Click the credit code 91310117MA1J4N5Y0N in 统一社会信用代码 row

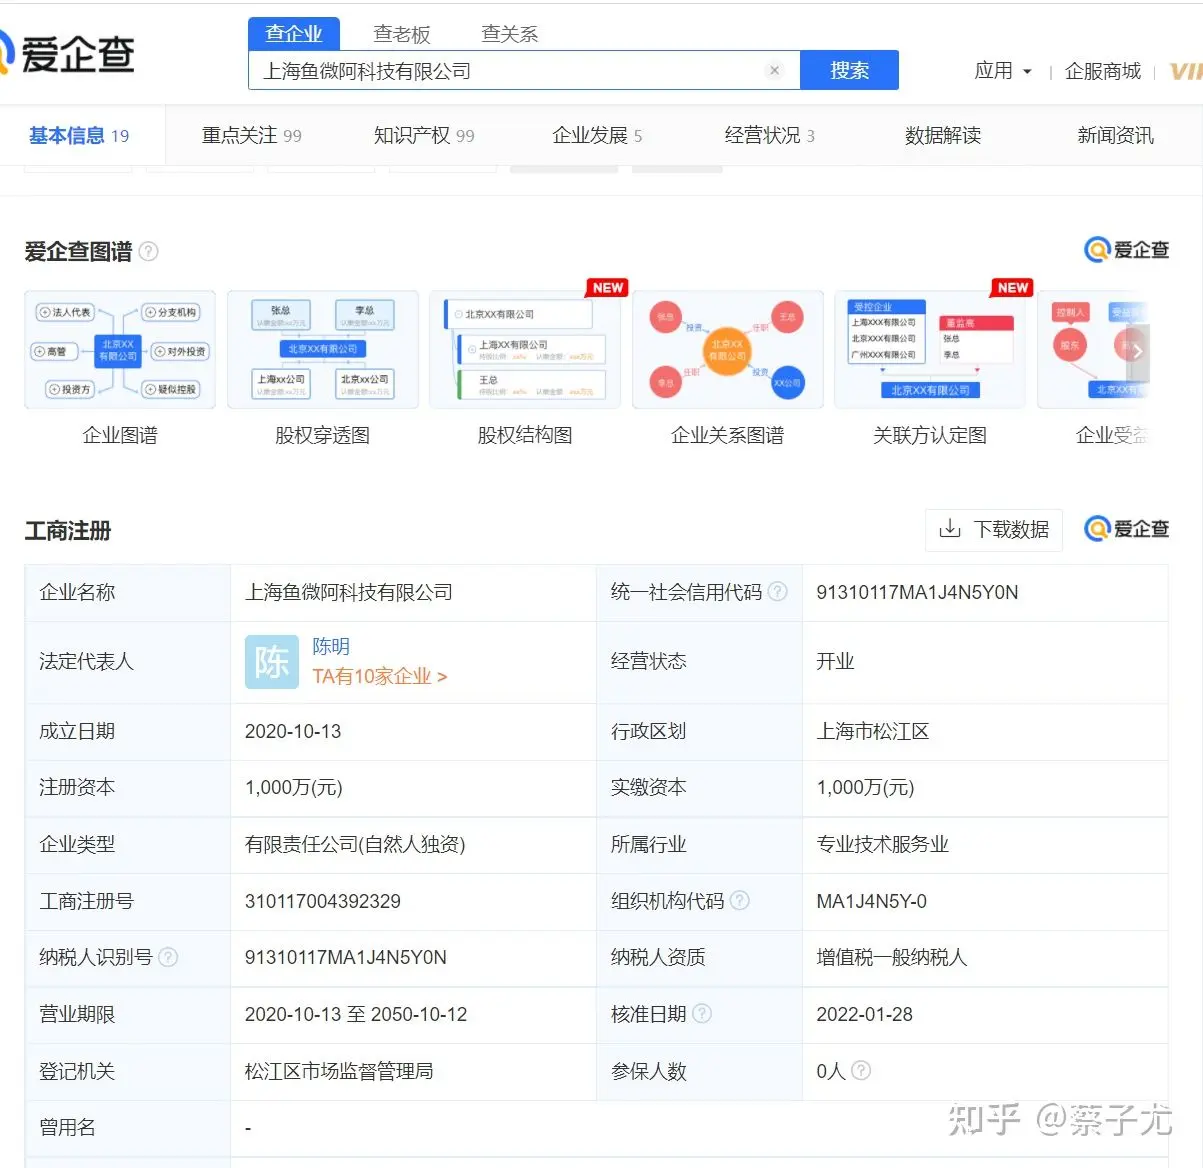917,592
